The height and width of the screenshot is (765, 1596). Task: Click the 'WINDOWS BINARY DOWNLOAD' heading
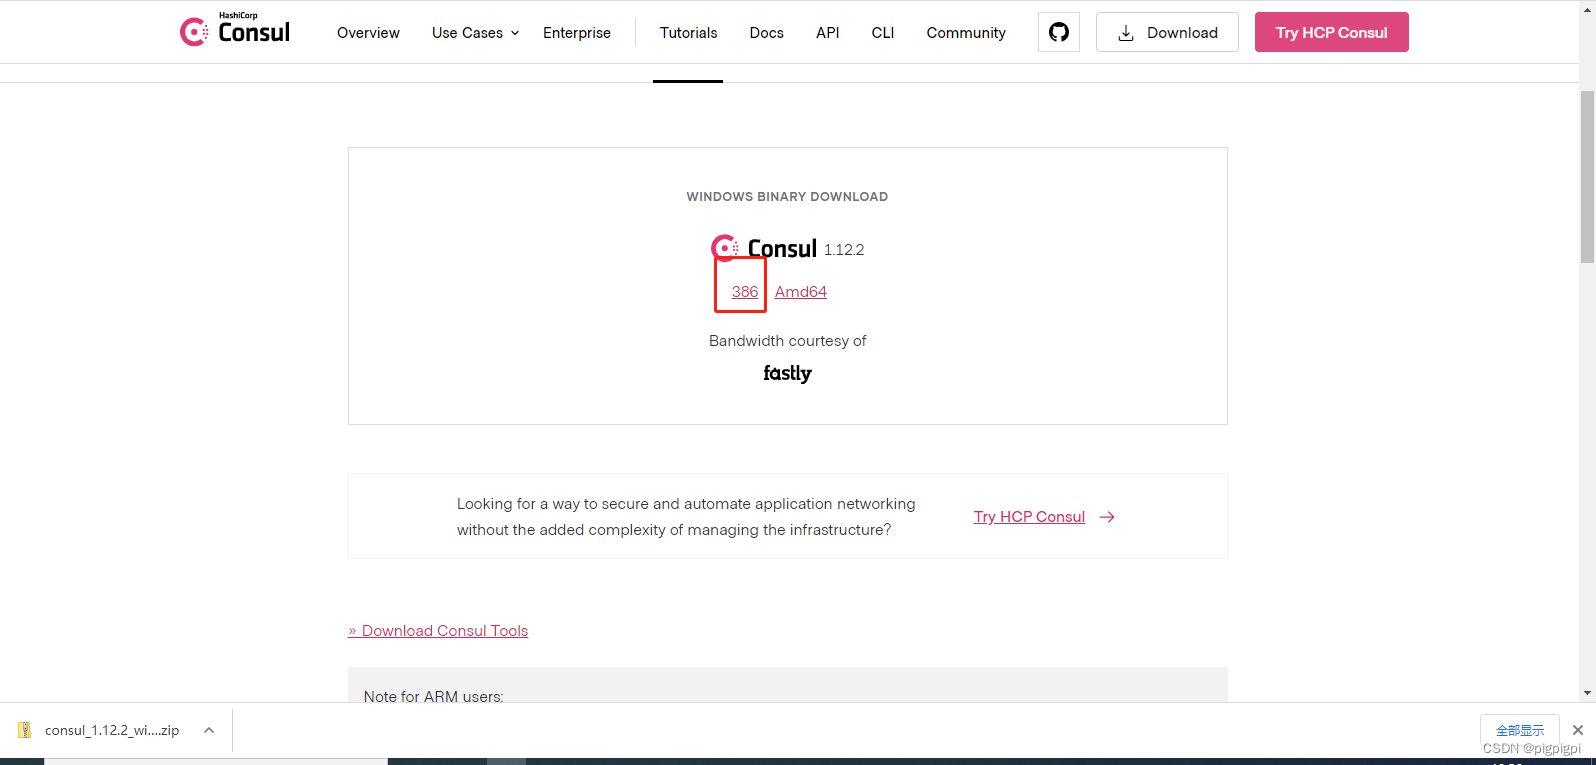point(787,197)
